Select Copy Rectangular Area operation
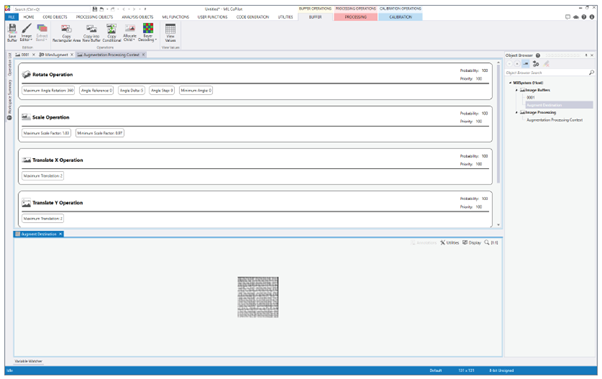Image resolution: width=602 pixels, height=379 pixels. point(66,33)
